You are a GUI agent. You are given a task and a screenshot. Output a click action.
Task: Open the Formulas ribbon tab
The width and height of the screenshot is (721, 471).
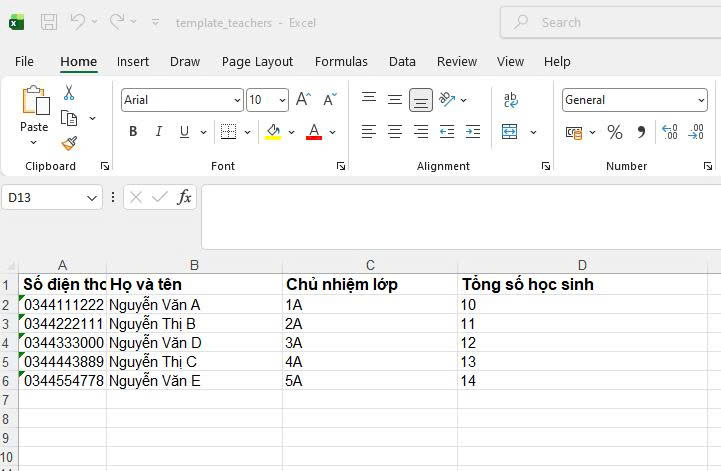pyautogui.click(x=341, y=61)
